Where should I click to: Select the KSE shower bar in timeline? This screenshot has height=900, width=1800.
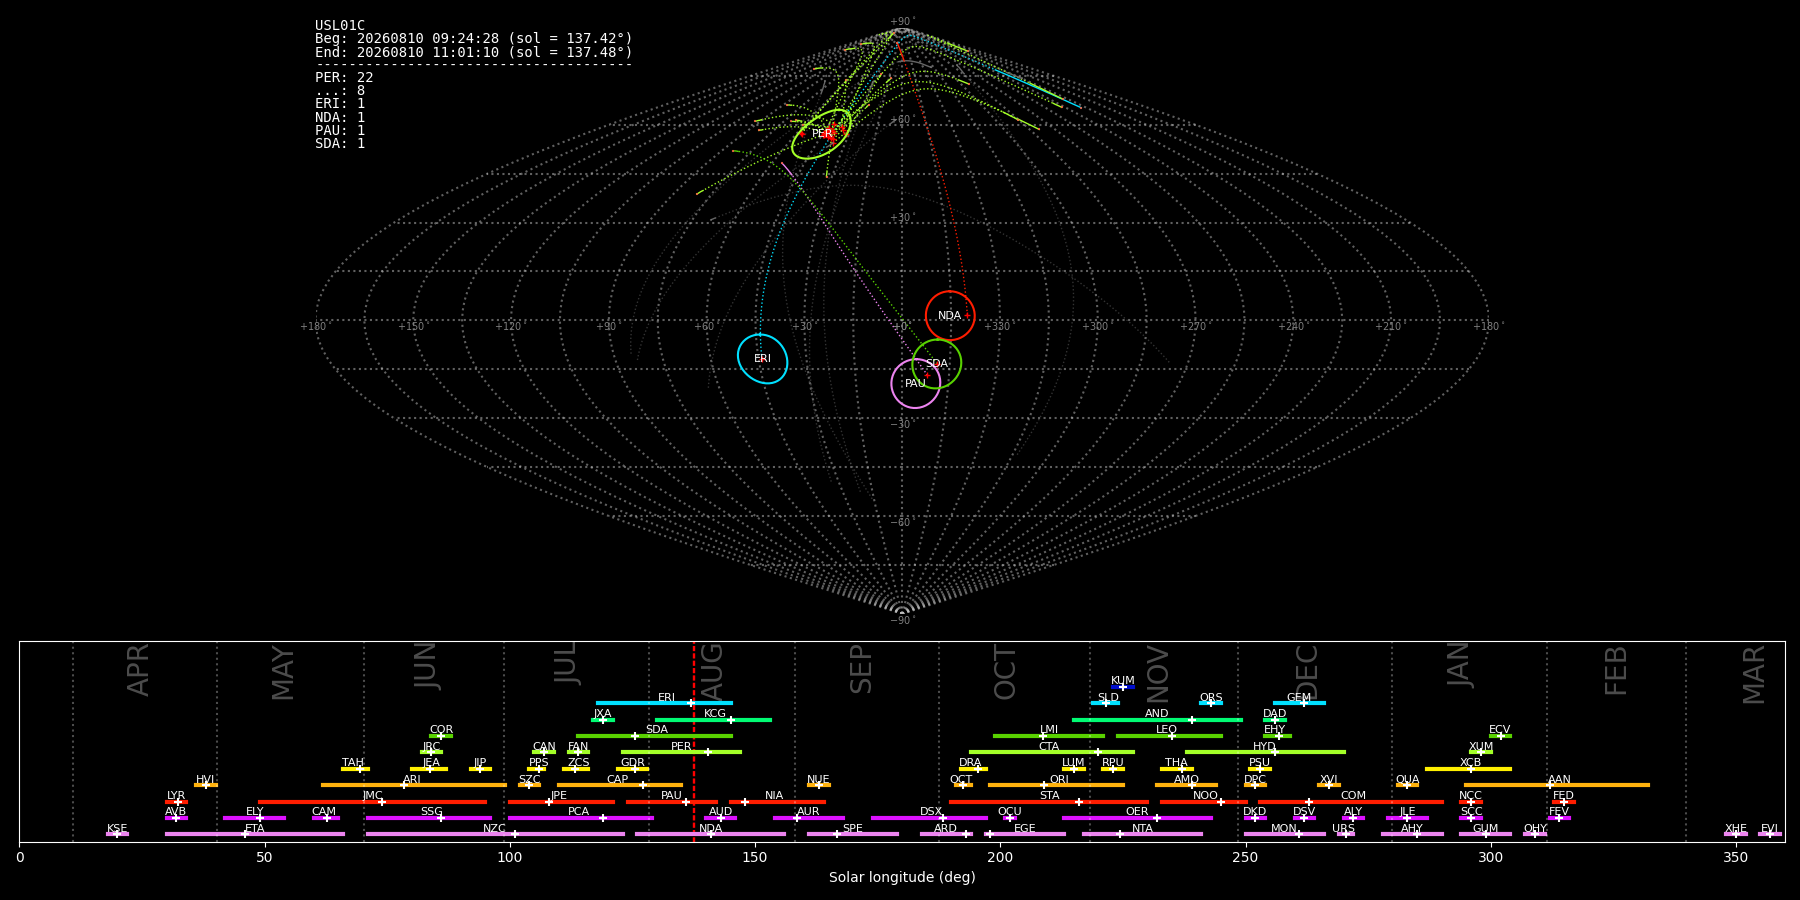(117, 834)
